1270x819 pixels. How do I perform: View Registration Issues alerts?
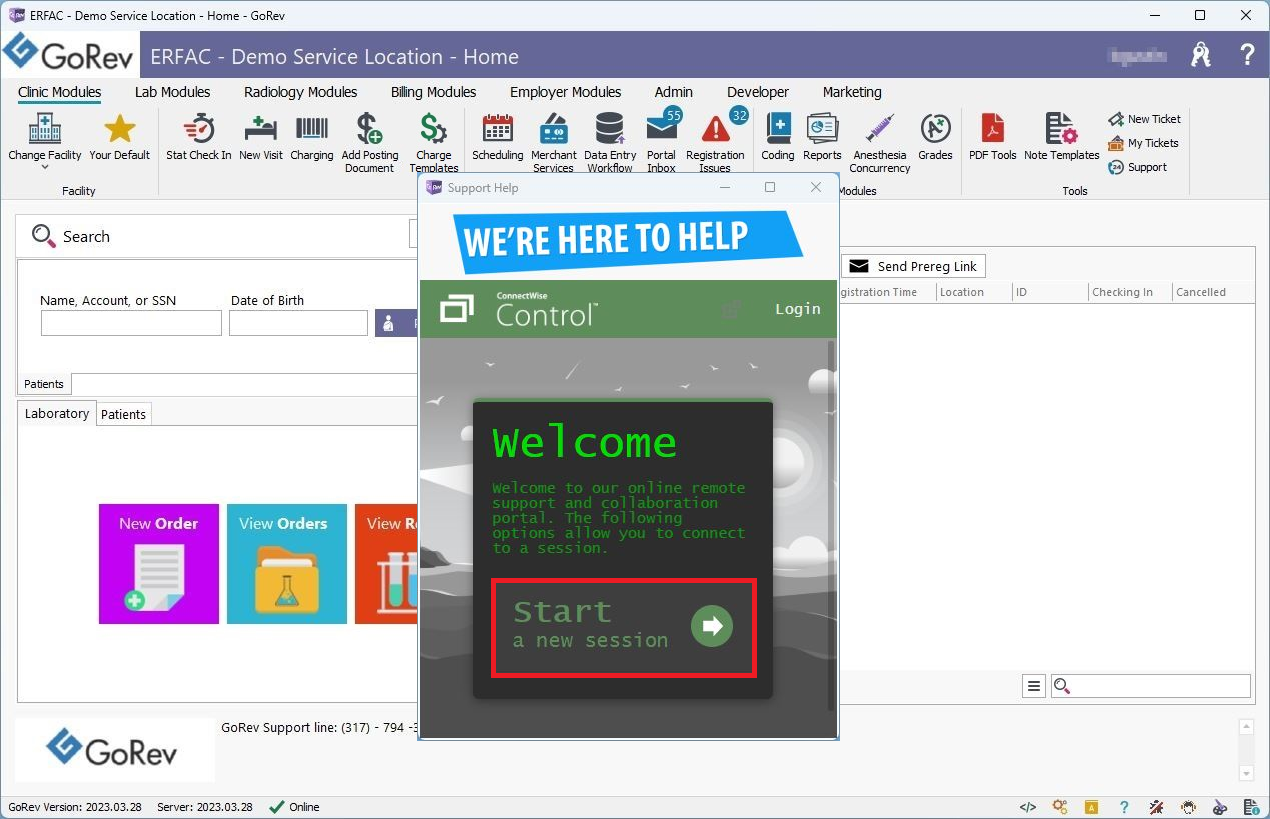coord(715,143)
